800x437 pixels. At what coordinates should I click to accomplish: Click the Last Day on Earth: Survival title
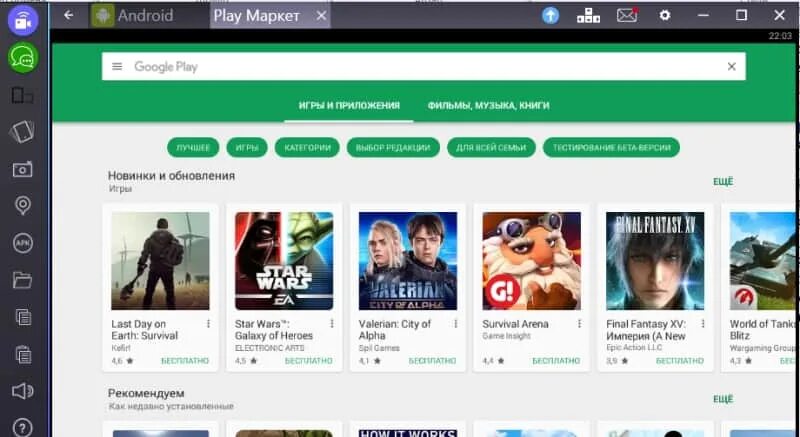pos(144,330)
